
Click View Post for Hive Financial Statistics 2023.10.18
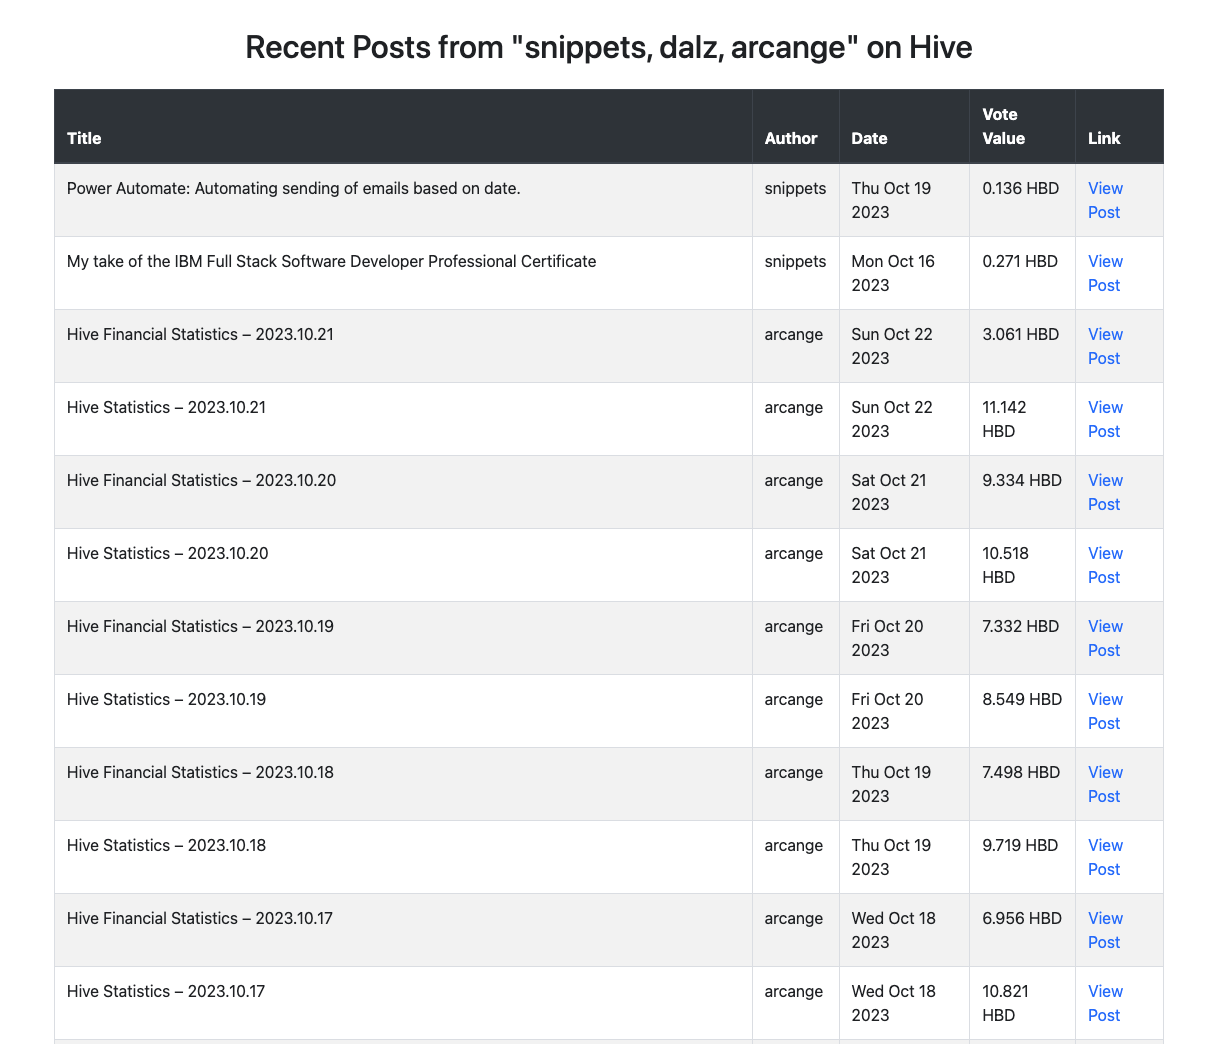1105,784
